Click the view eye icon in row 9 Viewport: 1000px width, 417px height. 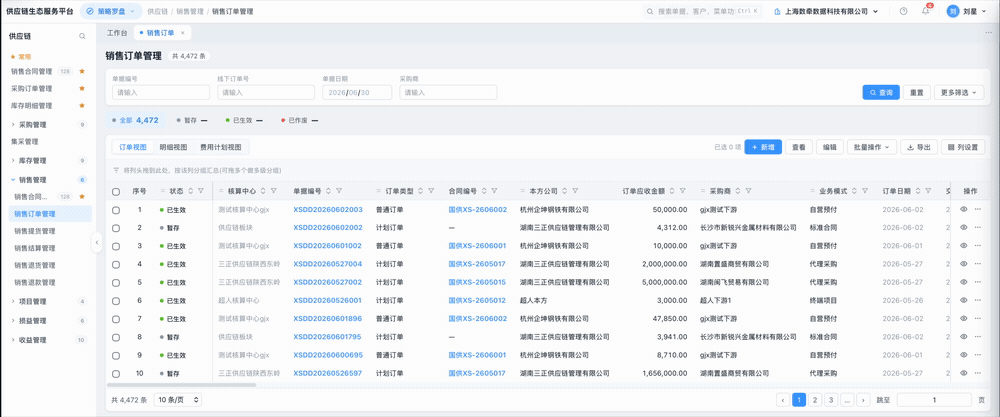pos(964,355)
